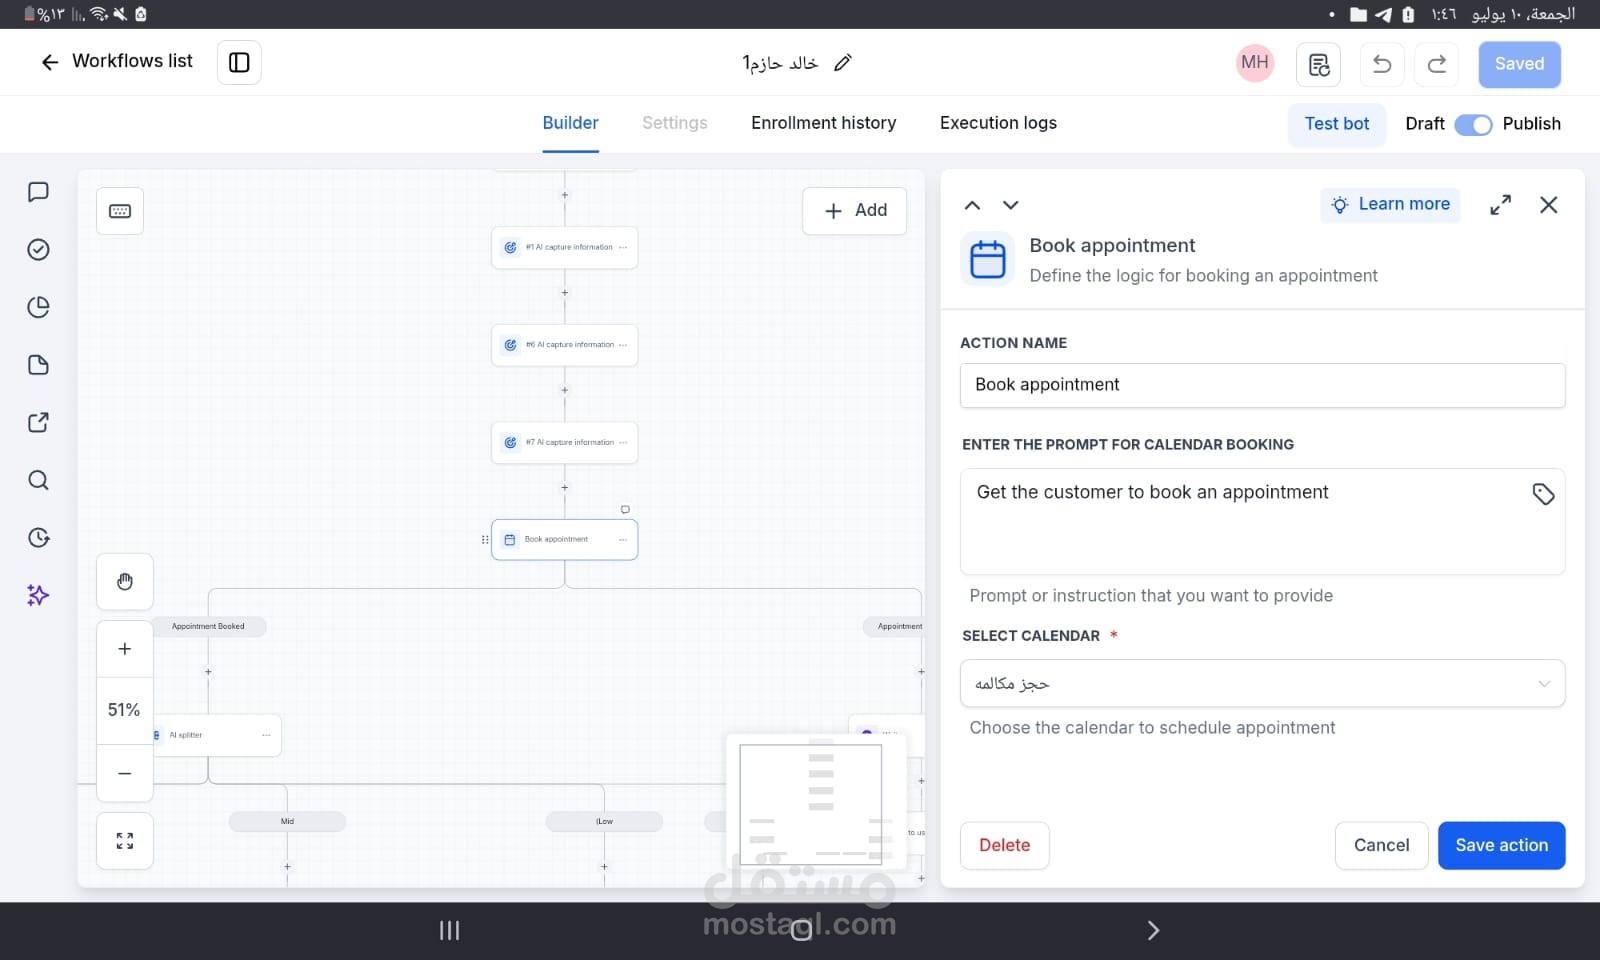Select the #6 AI capture information node
1600x960 pixels.
(564, 345)
